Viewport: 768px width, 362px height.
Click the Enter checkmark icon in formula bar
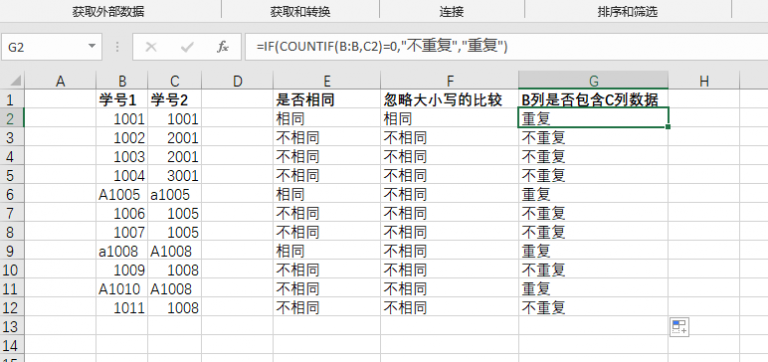coord(187,47)
